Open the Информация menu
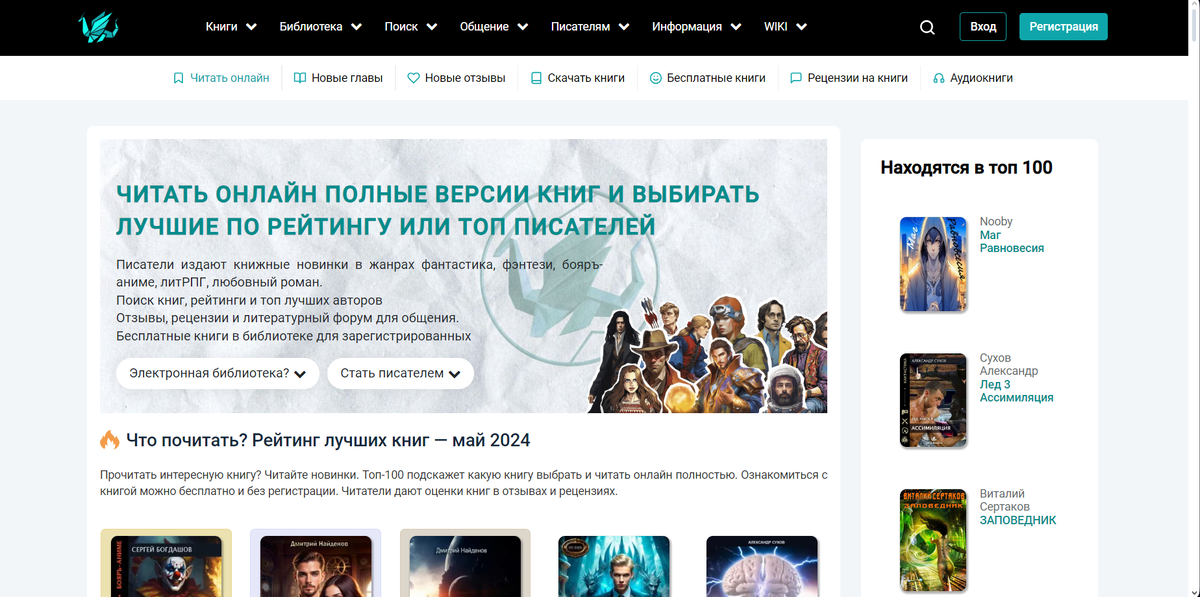The height and width of the screenshot is (597, 1200). tap(687, 27)
